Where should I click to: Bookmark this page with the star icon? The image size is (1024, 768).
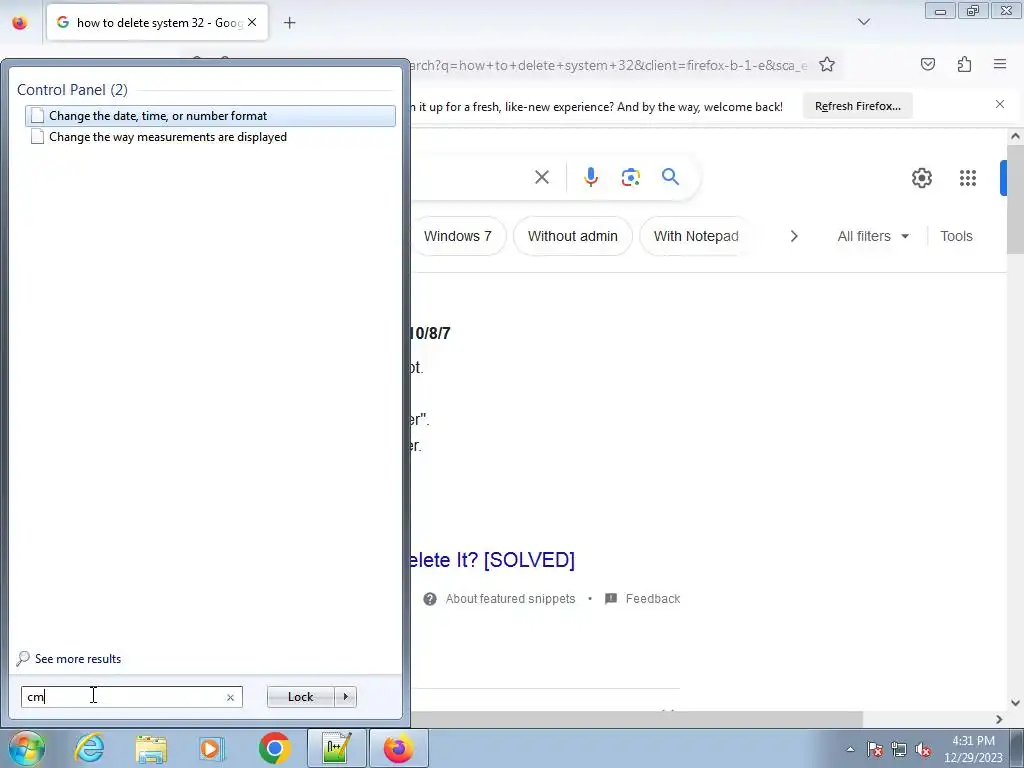pyautogui.click(x=827, y=65)
